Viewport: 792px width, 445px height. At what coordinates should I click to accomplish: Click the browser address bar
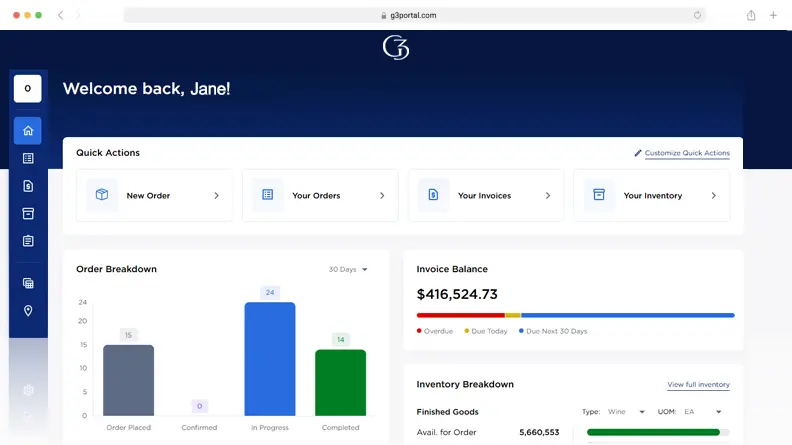414,15
